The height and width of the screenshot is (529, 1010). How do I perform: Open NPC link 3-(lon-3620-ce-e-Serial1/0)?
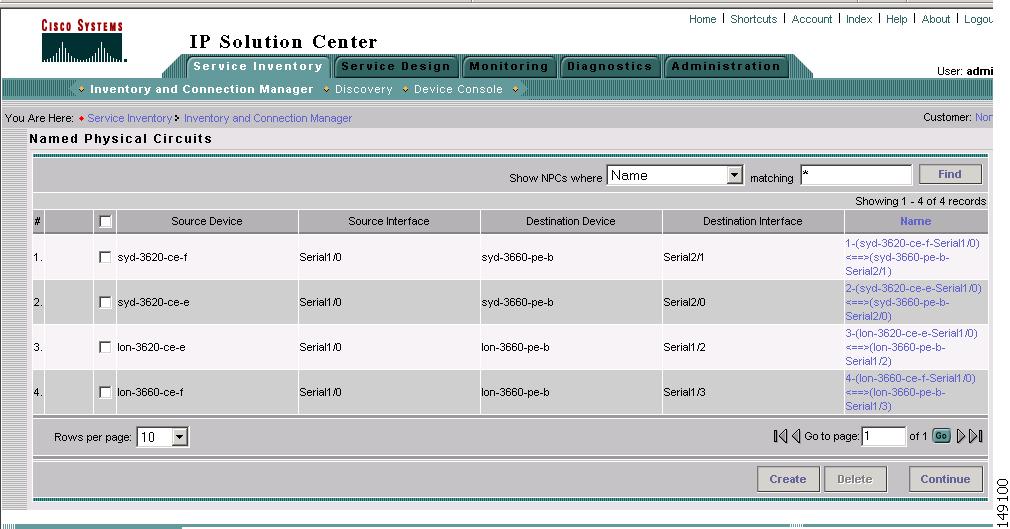click(x=911, y=347)
